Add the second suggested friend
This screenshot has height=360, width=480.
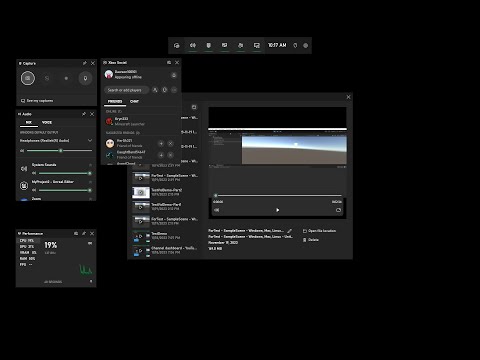[x=161, y=155]
